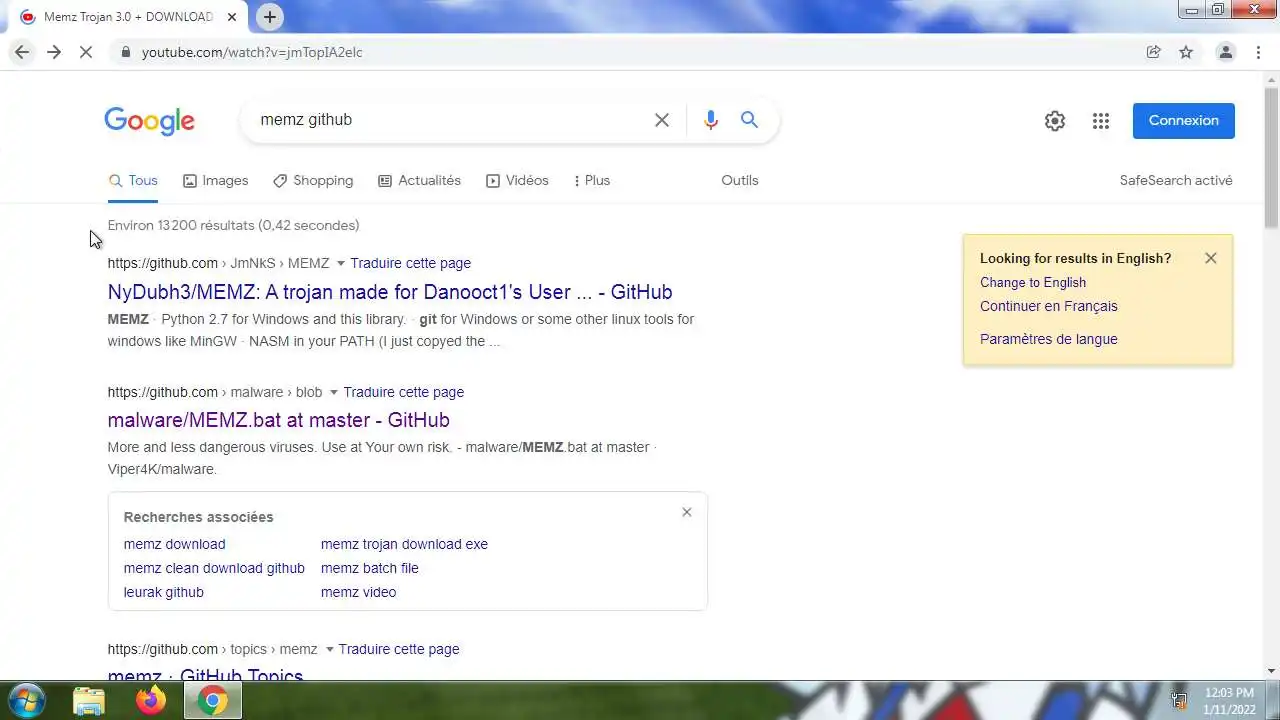The width and height of the screenshot is (1280, 720).
Task: Select the Memz Trojan 3.0 browser tab
Action: (x=128, y=17)
